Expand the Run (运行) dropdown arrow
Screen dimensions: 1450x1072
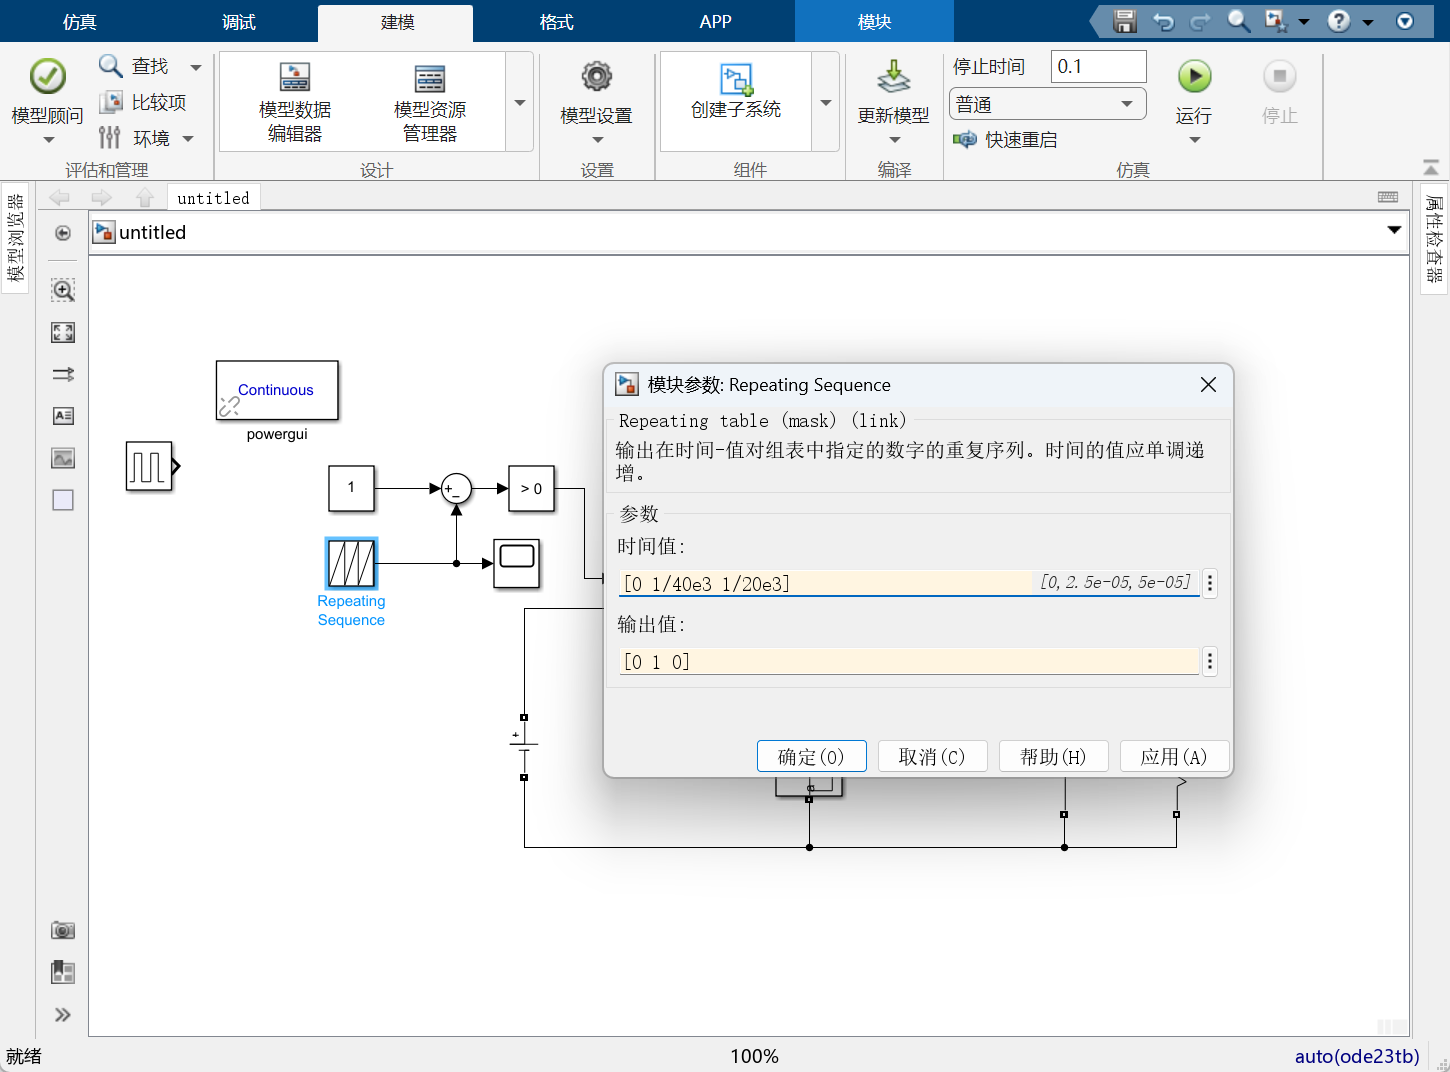tap(1194, 140)
